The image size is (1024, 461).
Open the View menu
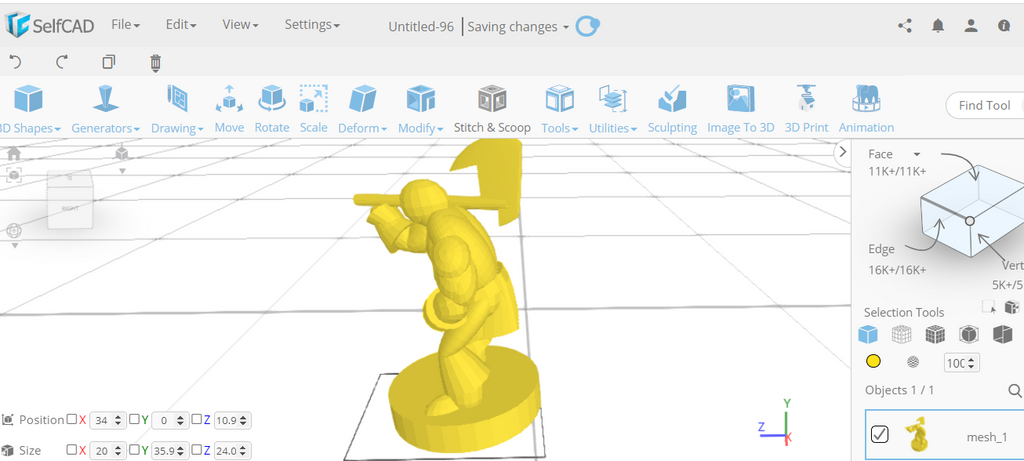[x=240, y=25]
